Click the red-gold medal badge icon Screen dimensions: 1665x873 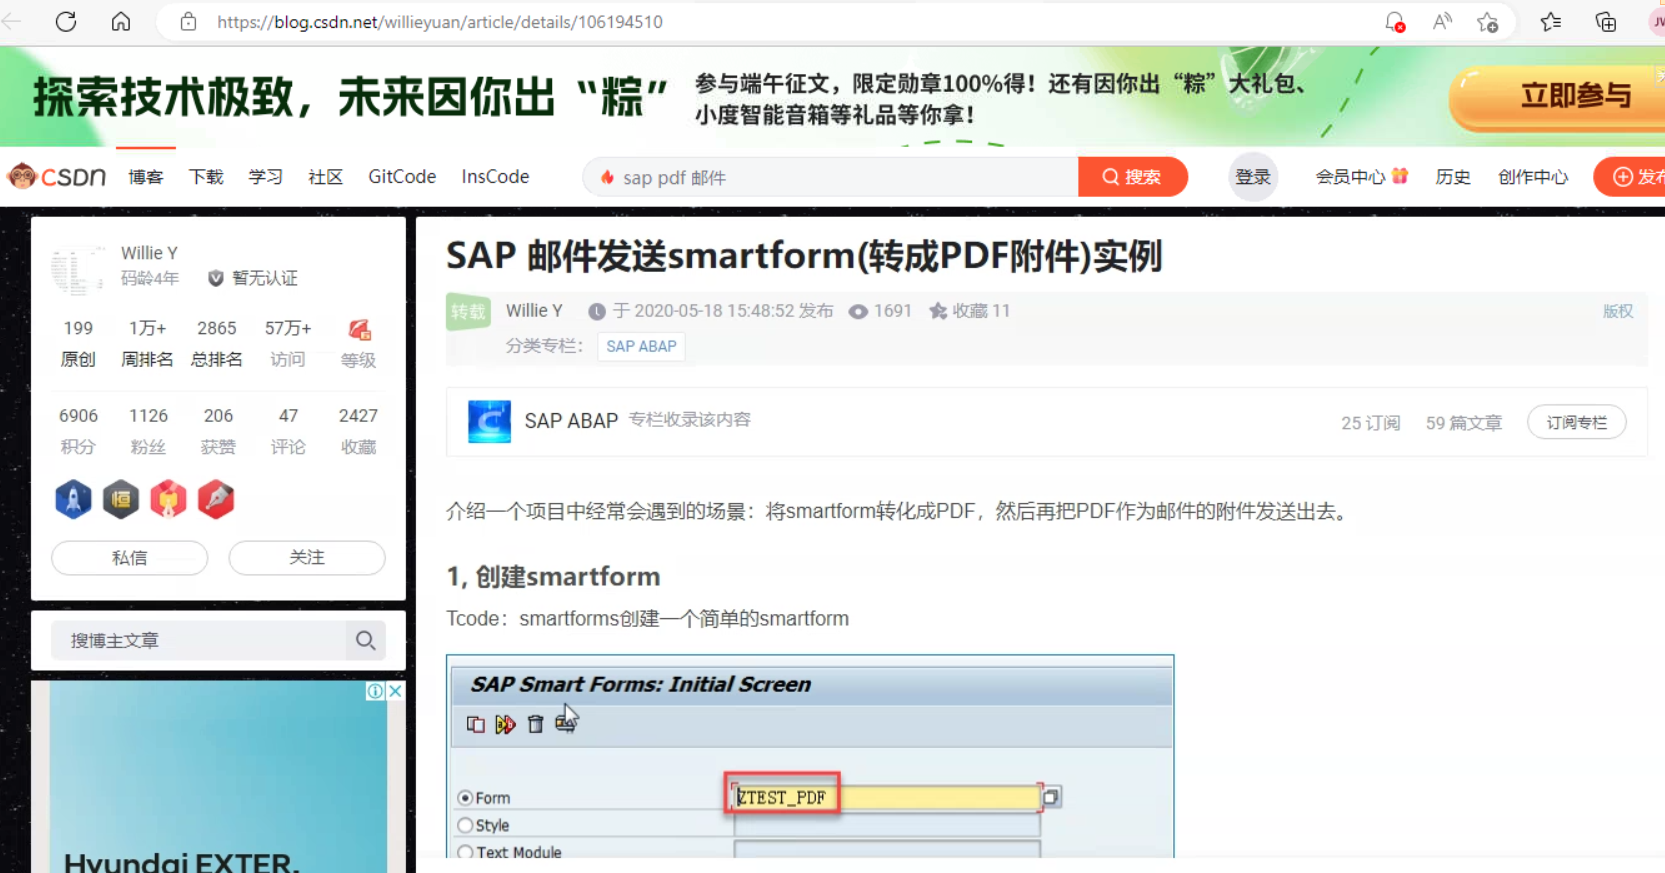coord(168,499)
